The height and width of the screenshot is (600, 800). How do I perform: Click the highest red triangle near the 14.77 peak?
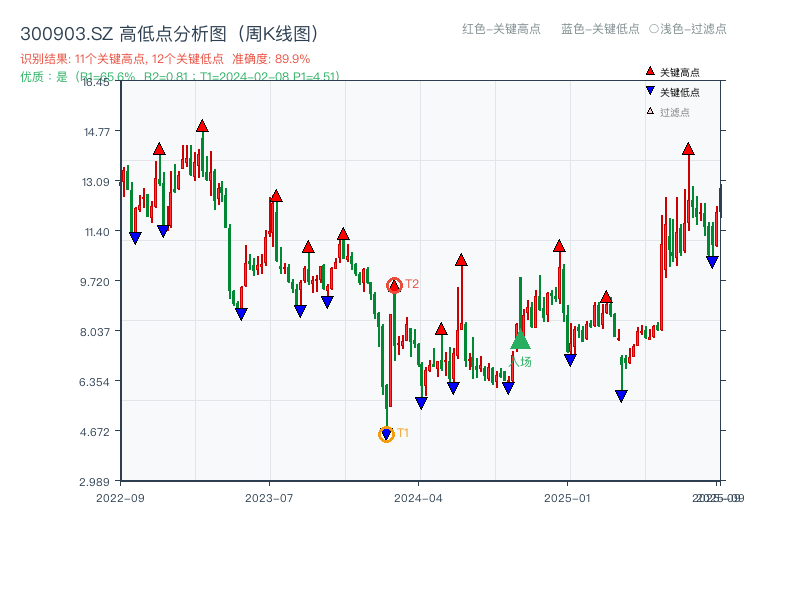coord(201,127)
